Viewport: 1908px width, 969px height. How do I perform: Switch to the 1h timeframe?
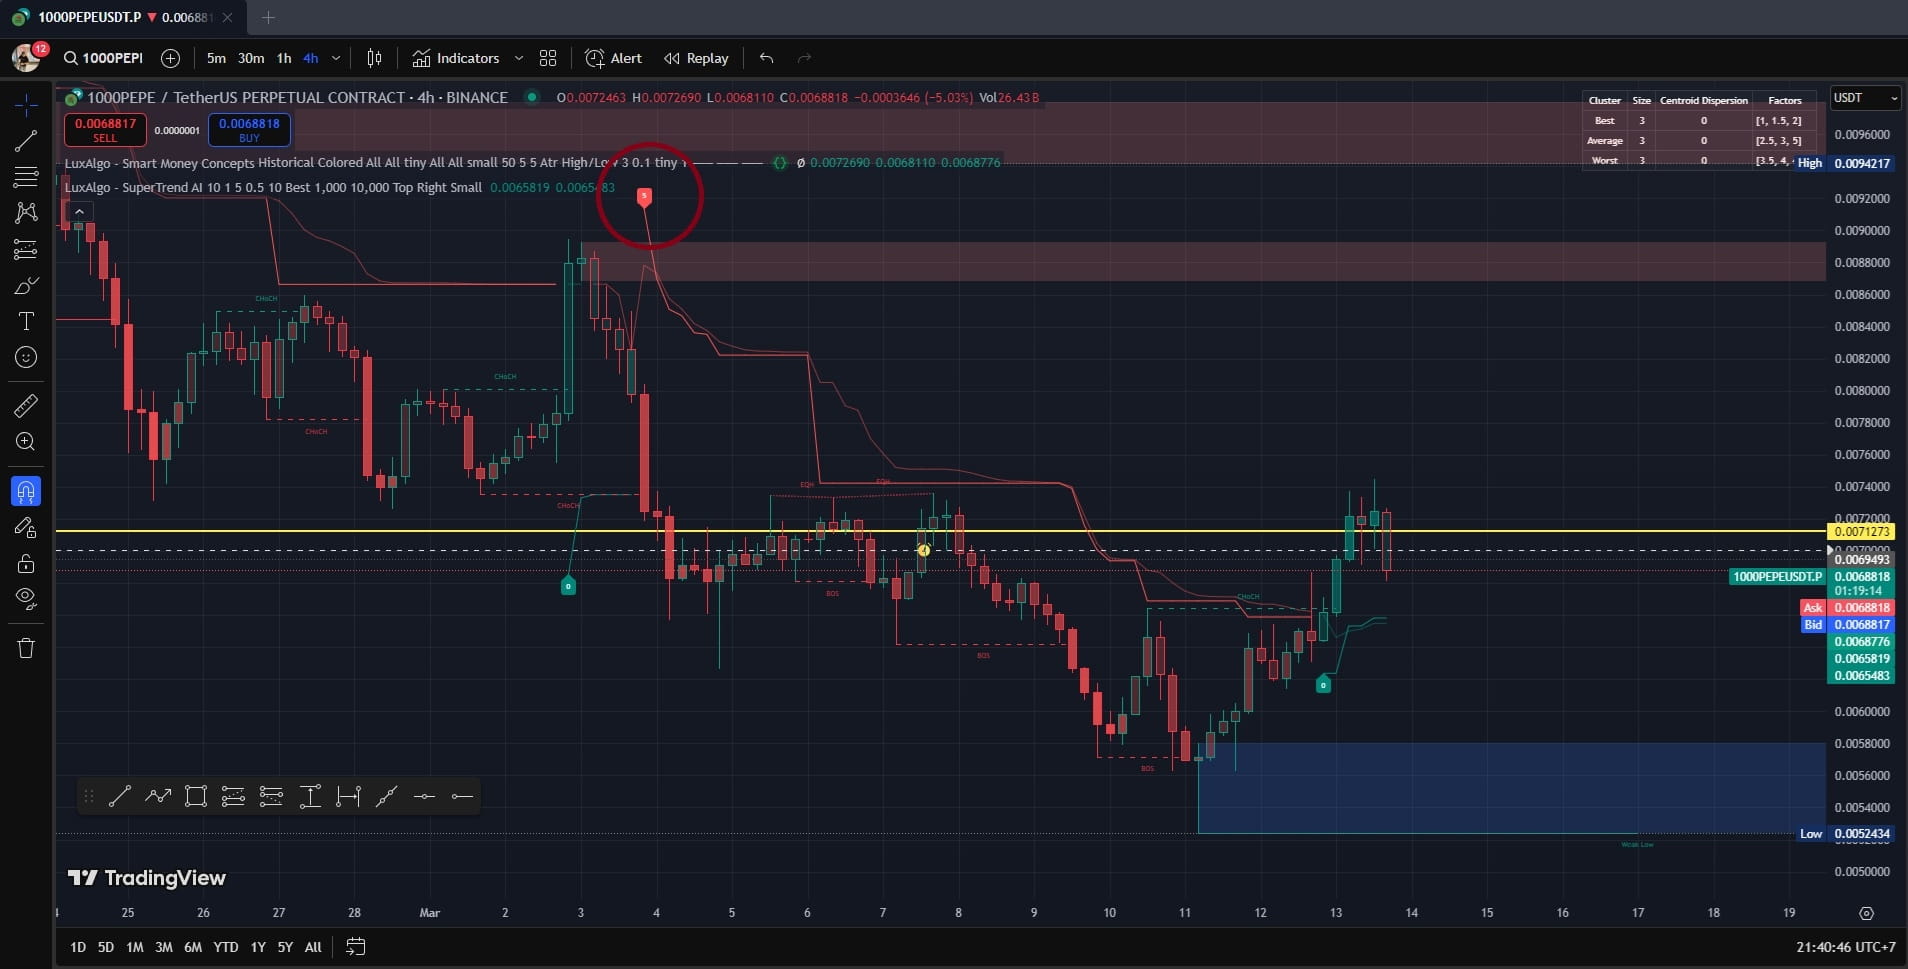(x=284, y=58)
